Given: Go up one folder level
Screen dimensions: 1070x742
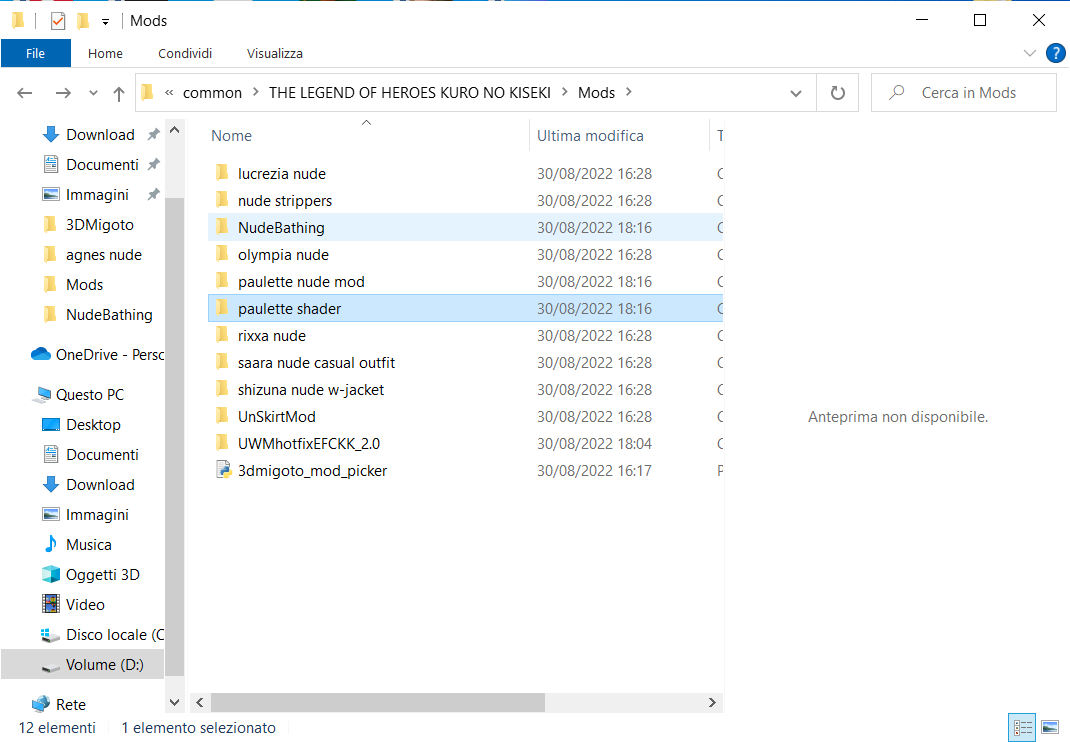Looking at the screenshot, I should tap(119, 94).
